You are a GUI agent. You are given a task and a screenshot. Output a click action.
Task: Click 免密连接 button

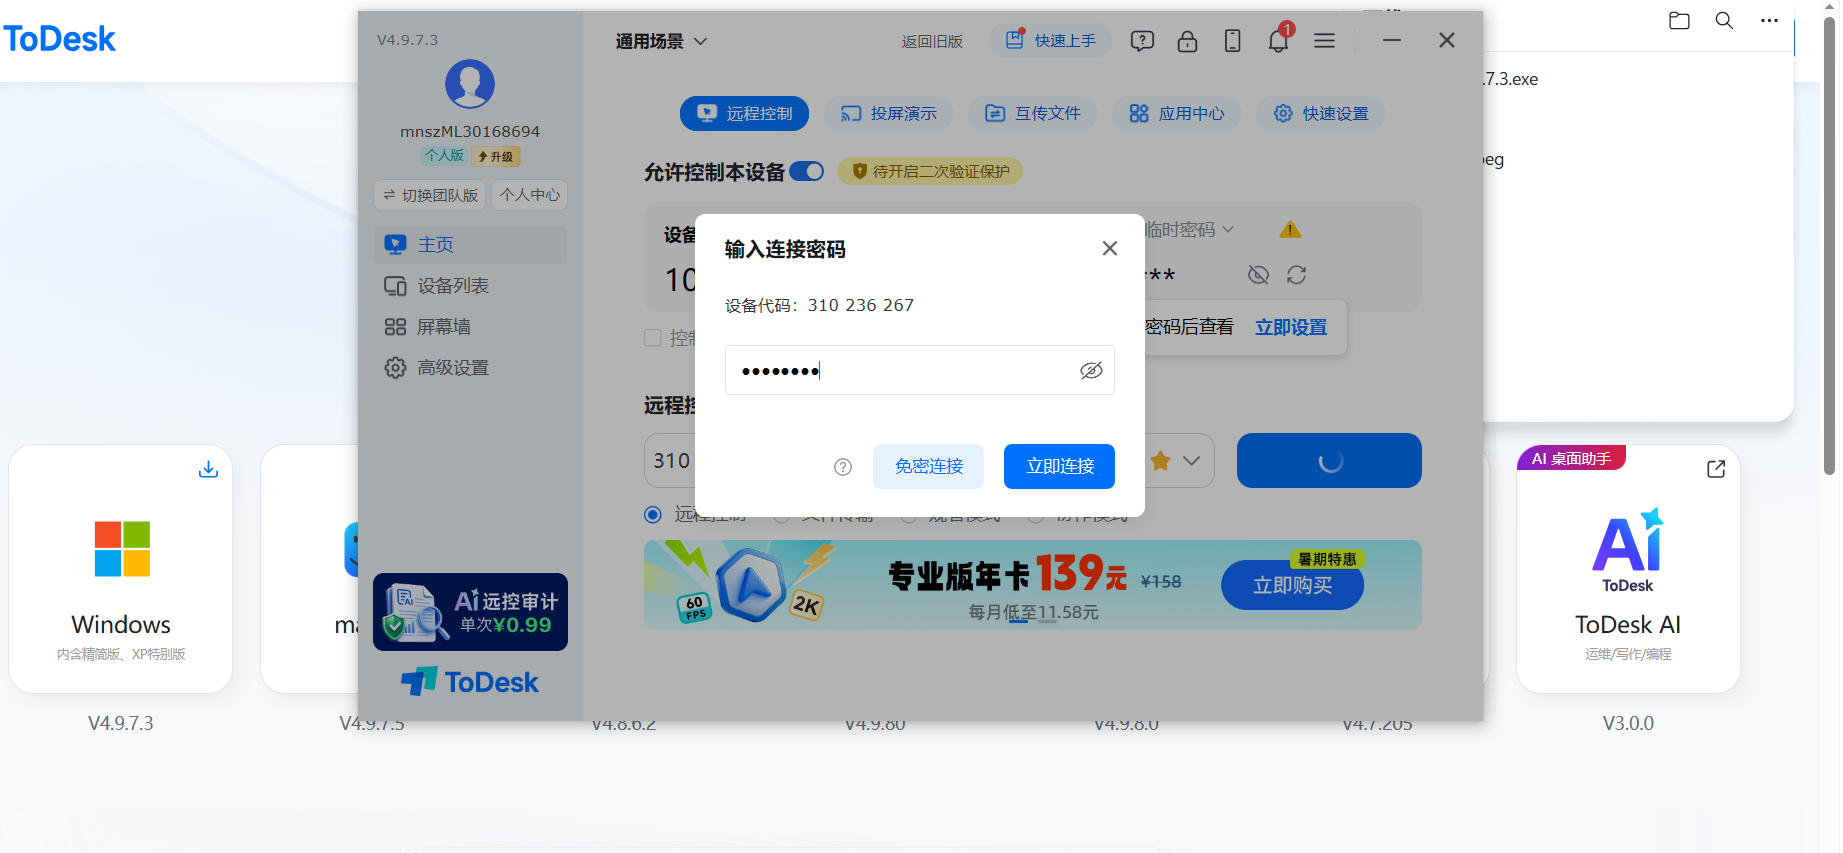(928, 467)
